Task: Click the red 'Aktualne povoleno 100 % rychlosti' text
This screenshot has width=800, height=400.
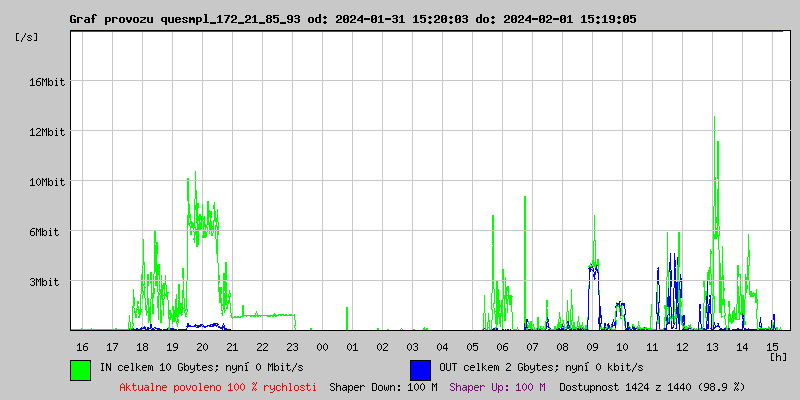Action: click(218, 387)
